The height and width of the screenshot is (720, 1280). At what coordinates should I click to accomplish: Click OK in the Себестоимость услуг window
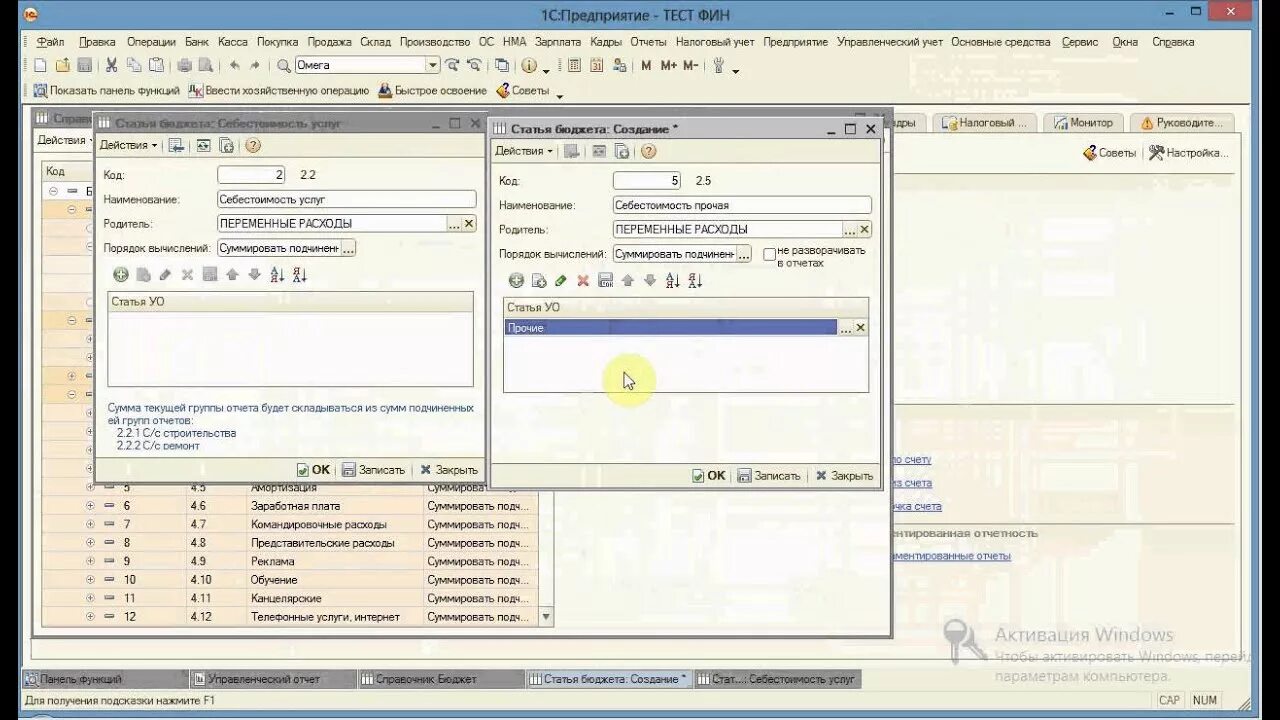[x=313, y=470]
